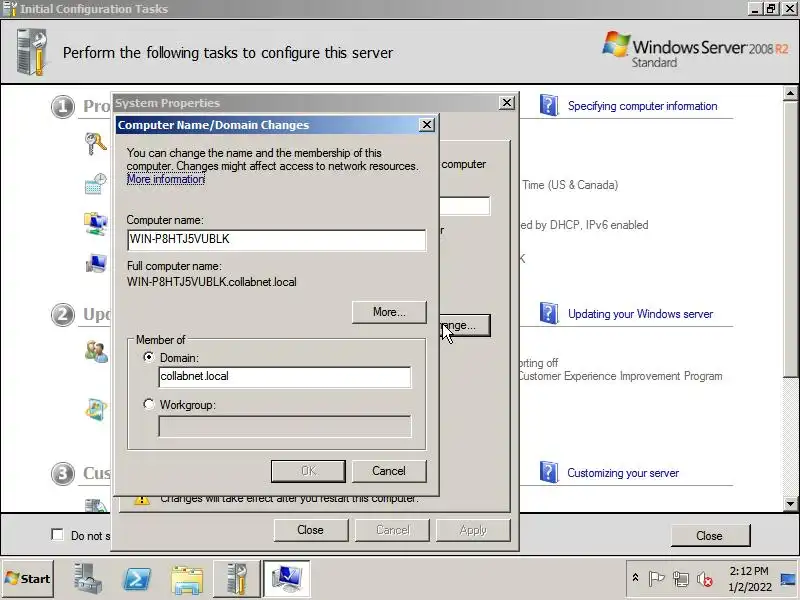Click the Computer name text field
This screenshot has width=800, height=600.
point(277,240)
